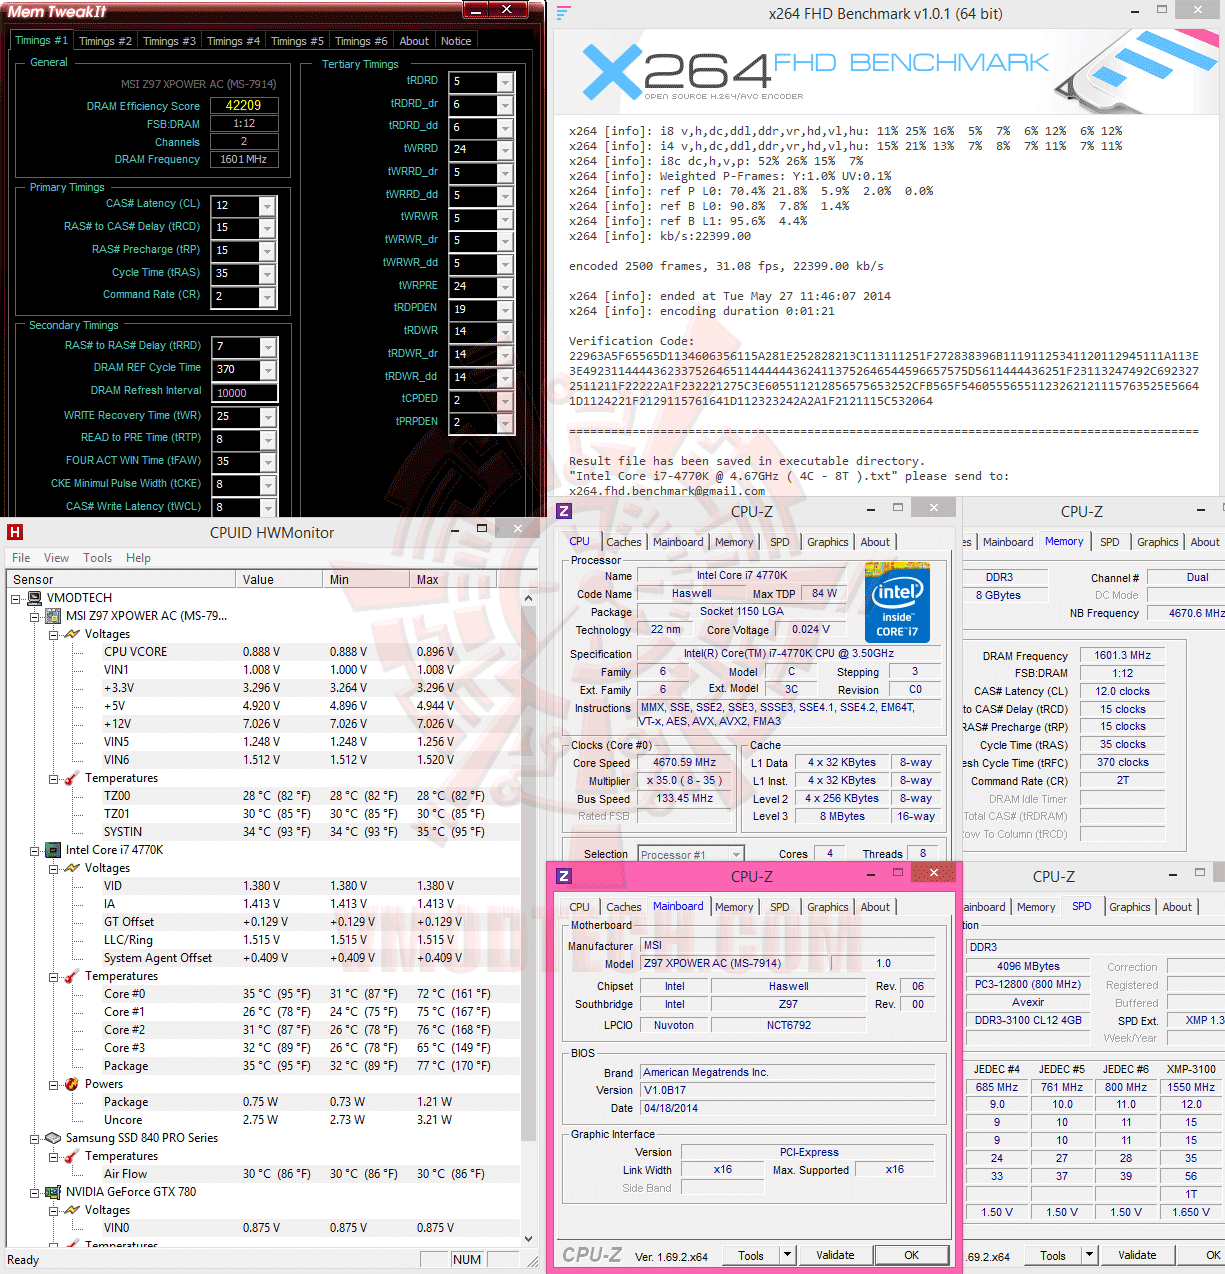Click the Z icon of the CPU-Z Mainboard window
Image resolution: width=1225 pixels, height=1274 pixels.
(x=564, y=876)
